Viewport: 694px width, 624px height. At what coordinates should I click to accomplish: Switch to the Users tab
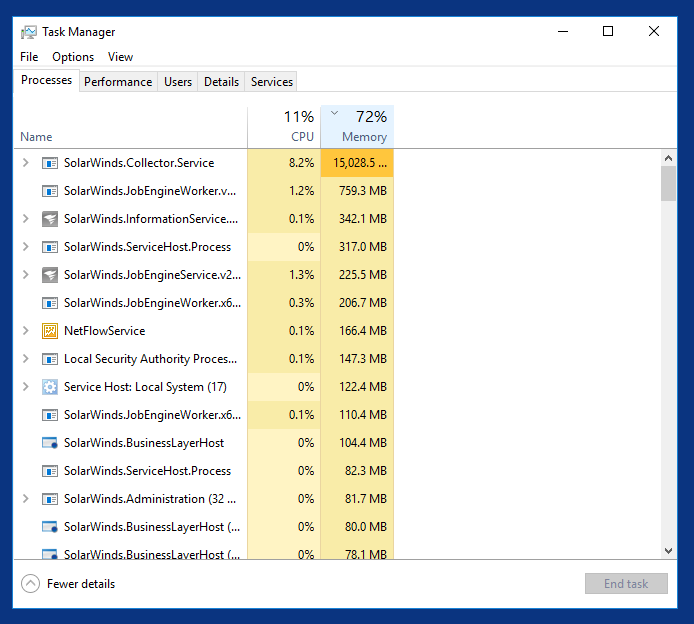(x=178, y=82)
